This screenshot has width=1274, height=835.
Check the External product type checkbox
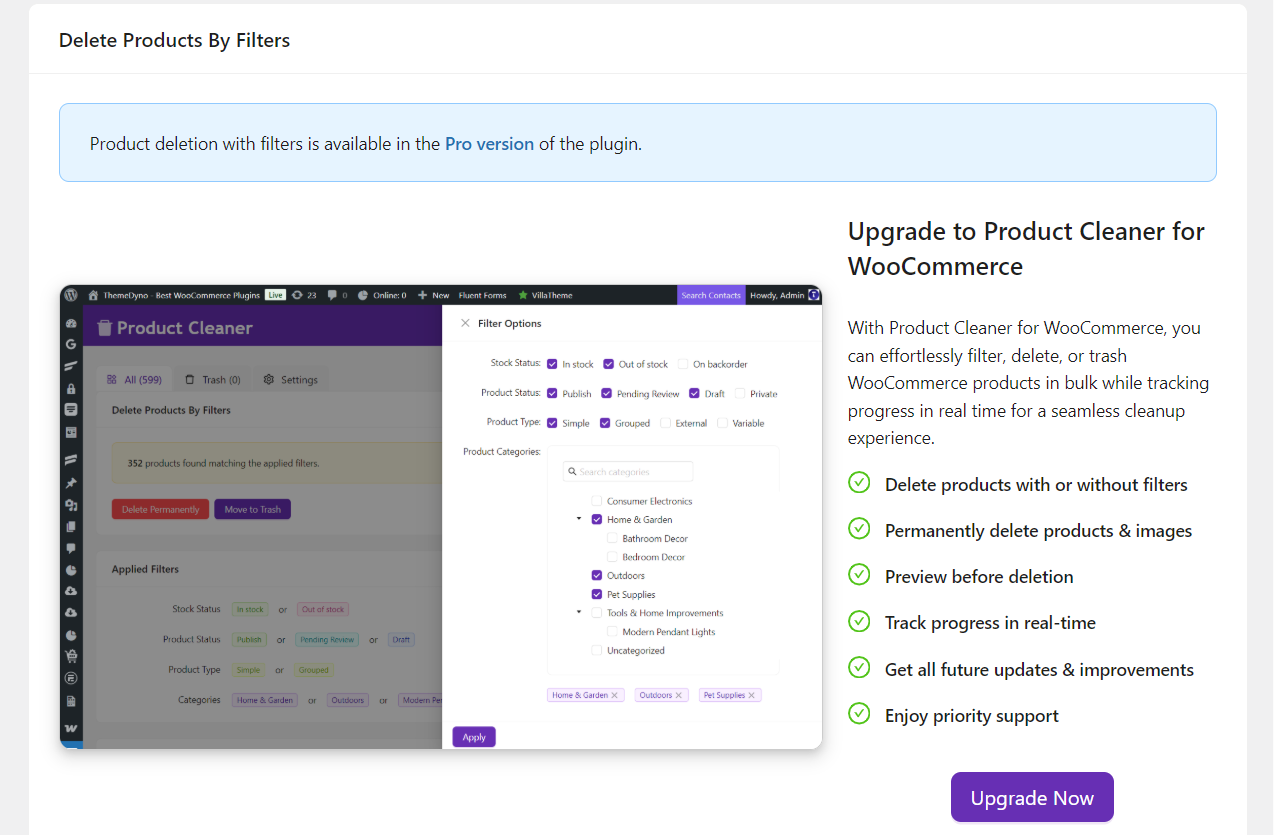click(x=665, y=423)
